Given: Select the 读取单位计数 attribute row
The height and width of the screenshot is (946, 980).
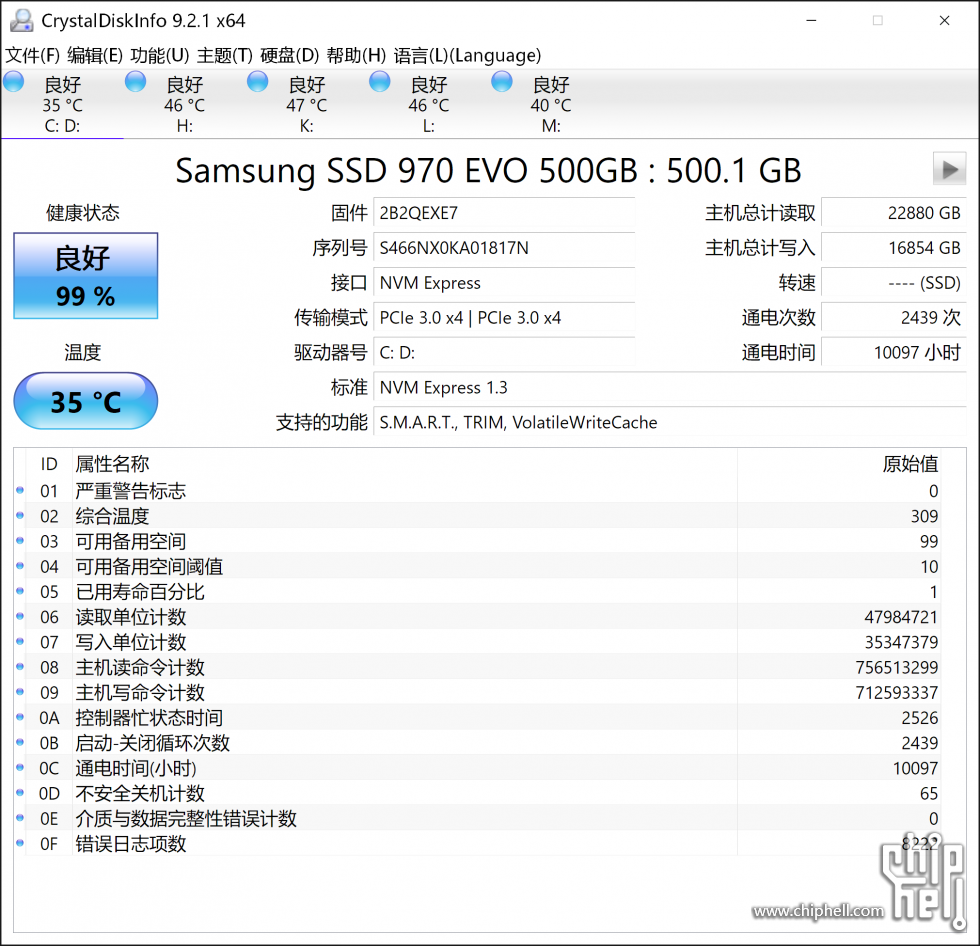Looking at the screenshot, I should point(478,616).
